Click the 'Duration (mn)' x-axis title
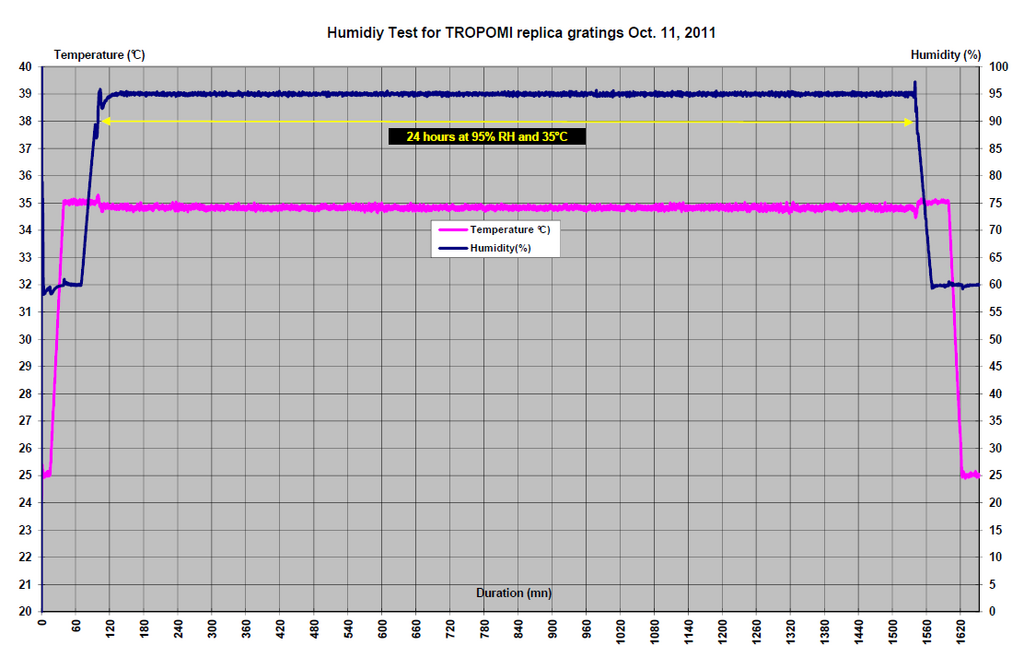Image resolution: width=1024 pixels, height=669 pixels. 514,593
